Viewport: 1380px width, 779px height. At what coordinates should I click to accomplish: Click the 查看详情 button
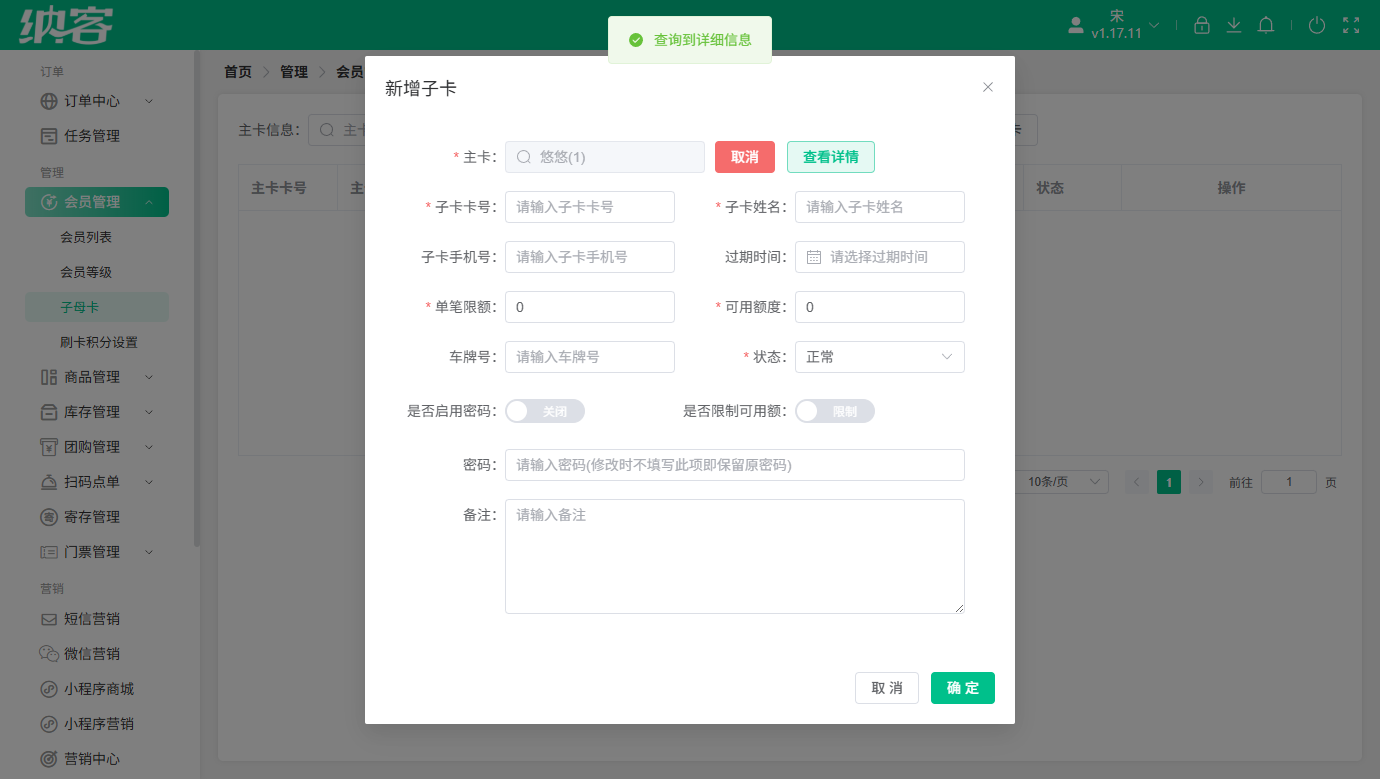coord(831,157)
